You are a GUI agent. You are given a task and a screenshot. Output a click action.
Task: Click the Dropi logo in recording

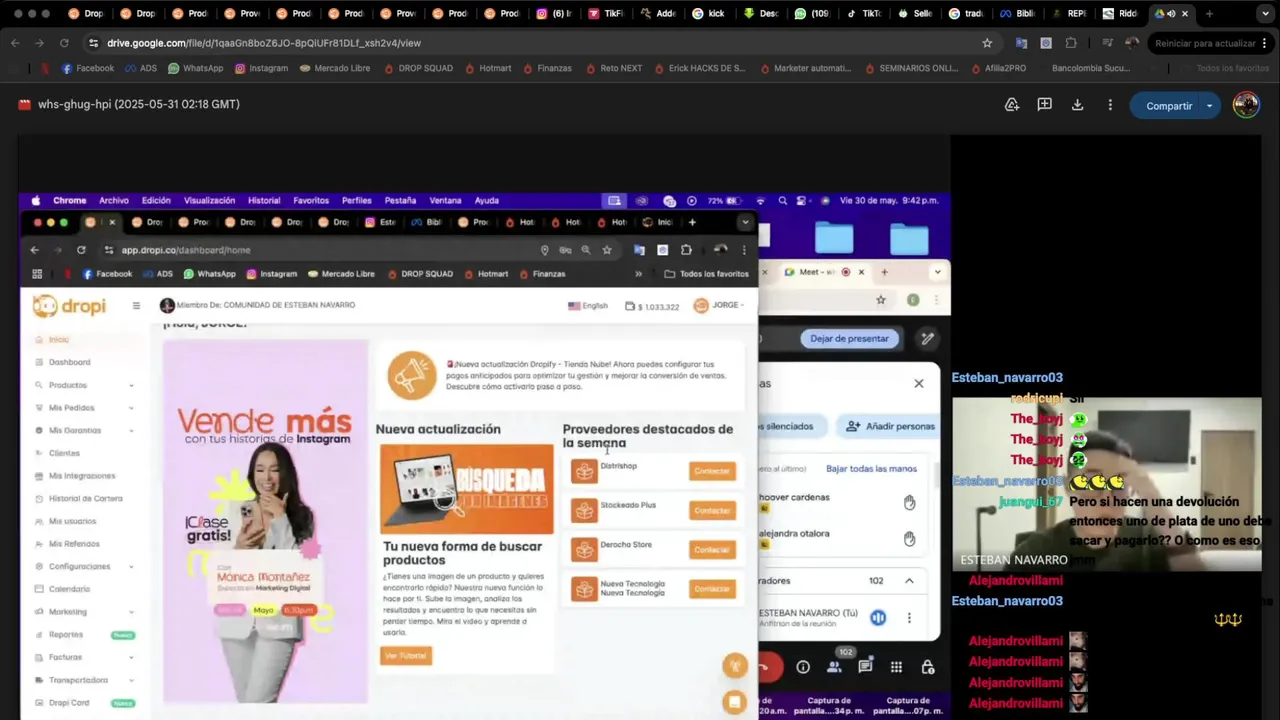point(69,306)
